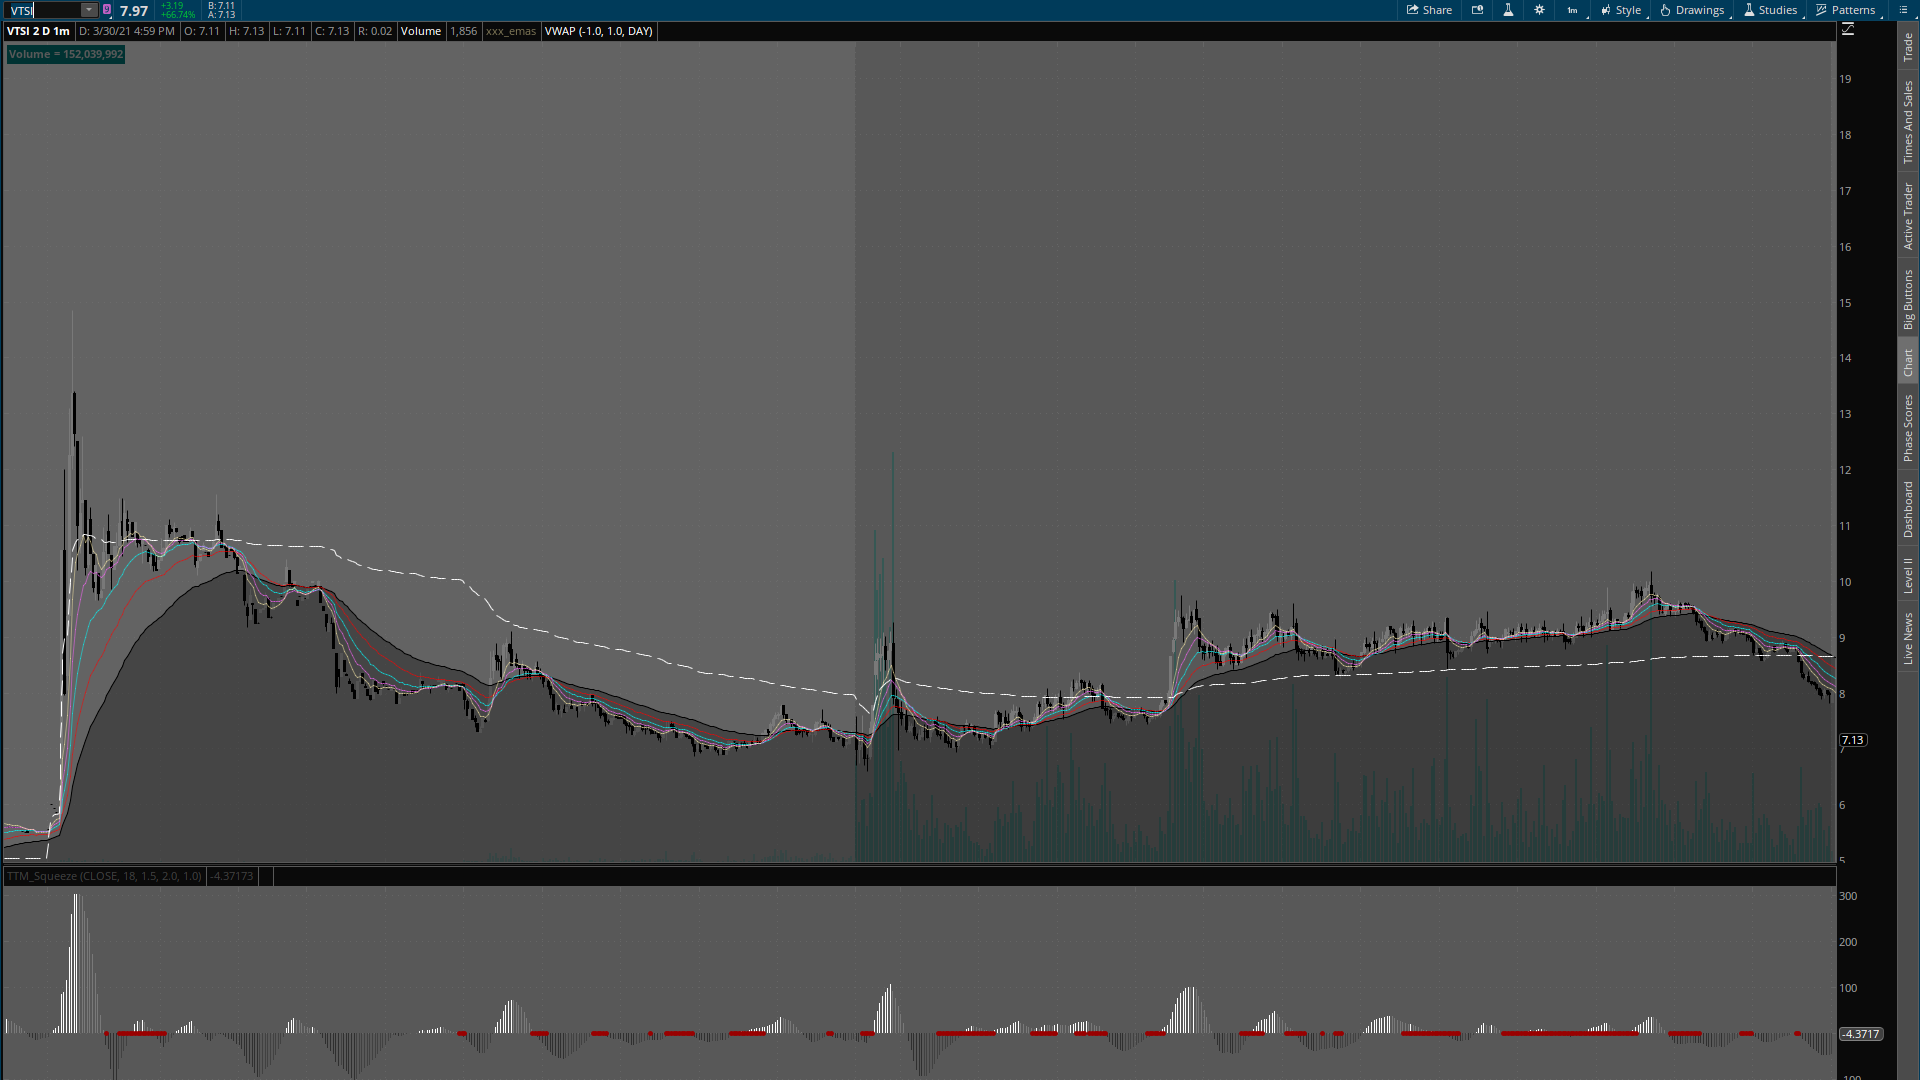This screenshot has height=1080, width=1920.
Task: Click the Share chart button
Action: pos(1429,10)
